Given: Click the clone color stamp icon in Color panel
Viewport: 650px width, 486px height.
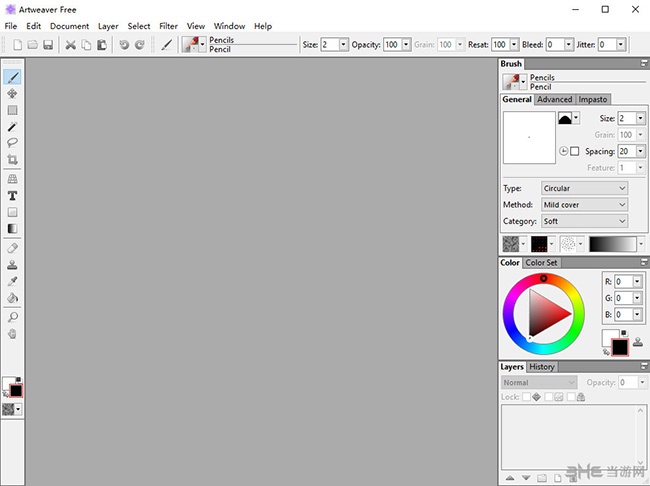Looking at the screenshot, I should coord(638,342).
